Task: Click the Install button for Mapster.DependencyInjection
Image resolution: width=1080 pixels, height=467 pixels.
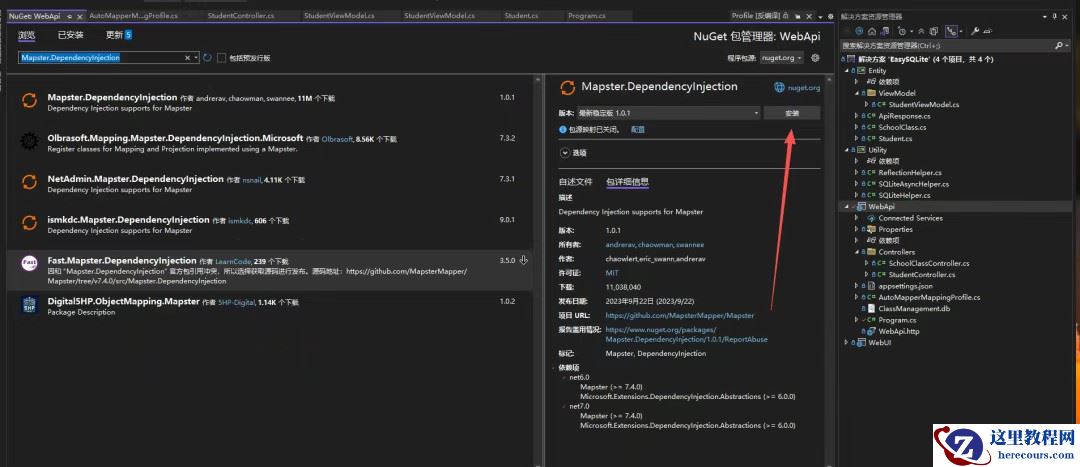Action: [791, 114]
